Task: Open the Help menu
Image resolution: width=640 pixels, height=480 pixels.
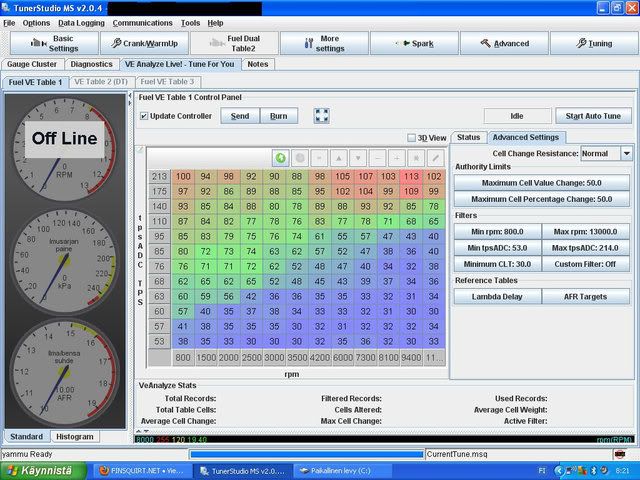Action: (x=215, y=23)
